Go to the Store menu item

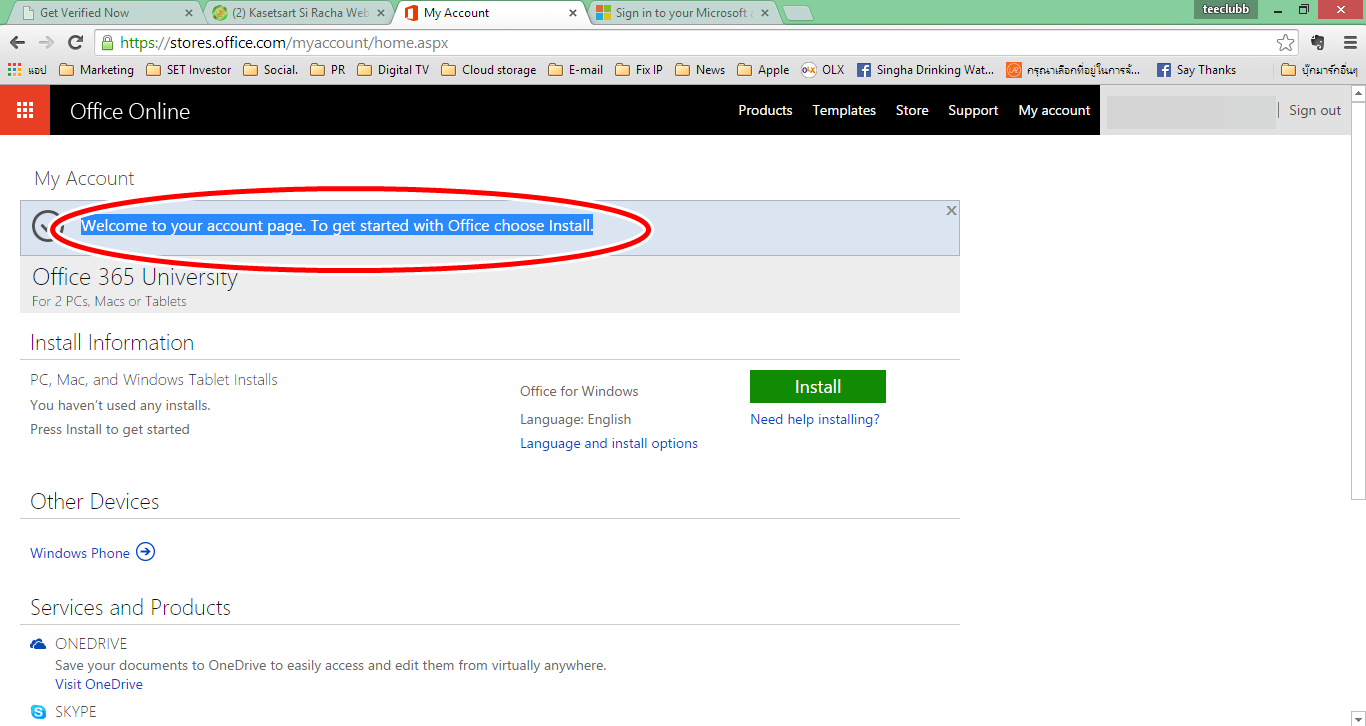(912, 110)
